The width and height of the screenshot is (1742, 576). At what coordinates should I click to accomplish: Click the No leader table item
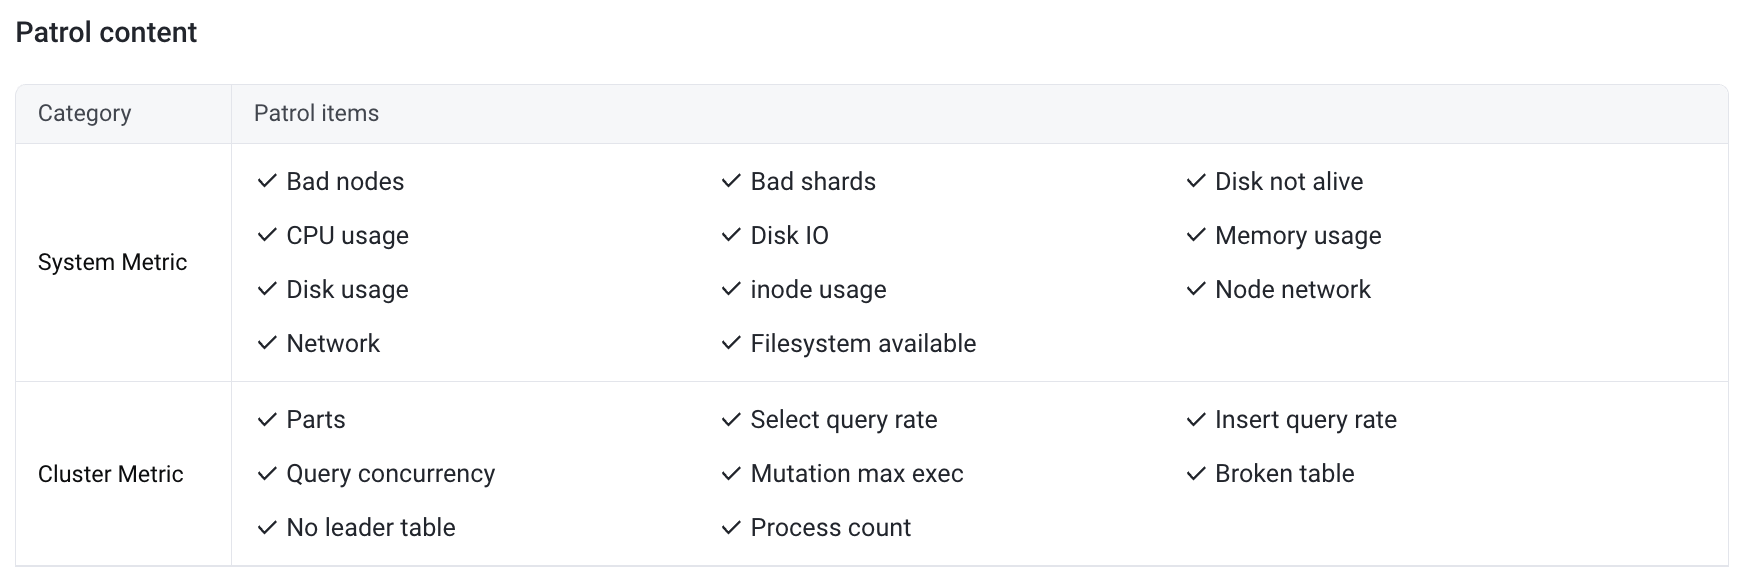[x=371, y=527]
